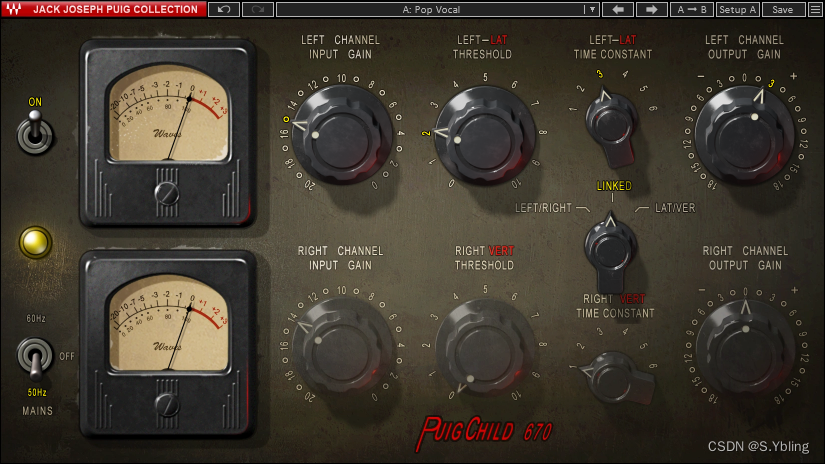The height and width of the screenshot is (464, 825).
Task: Click the Left-Lat Time Constant selector
Action: click(611, 126)
